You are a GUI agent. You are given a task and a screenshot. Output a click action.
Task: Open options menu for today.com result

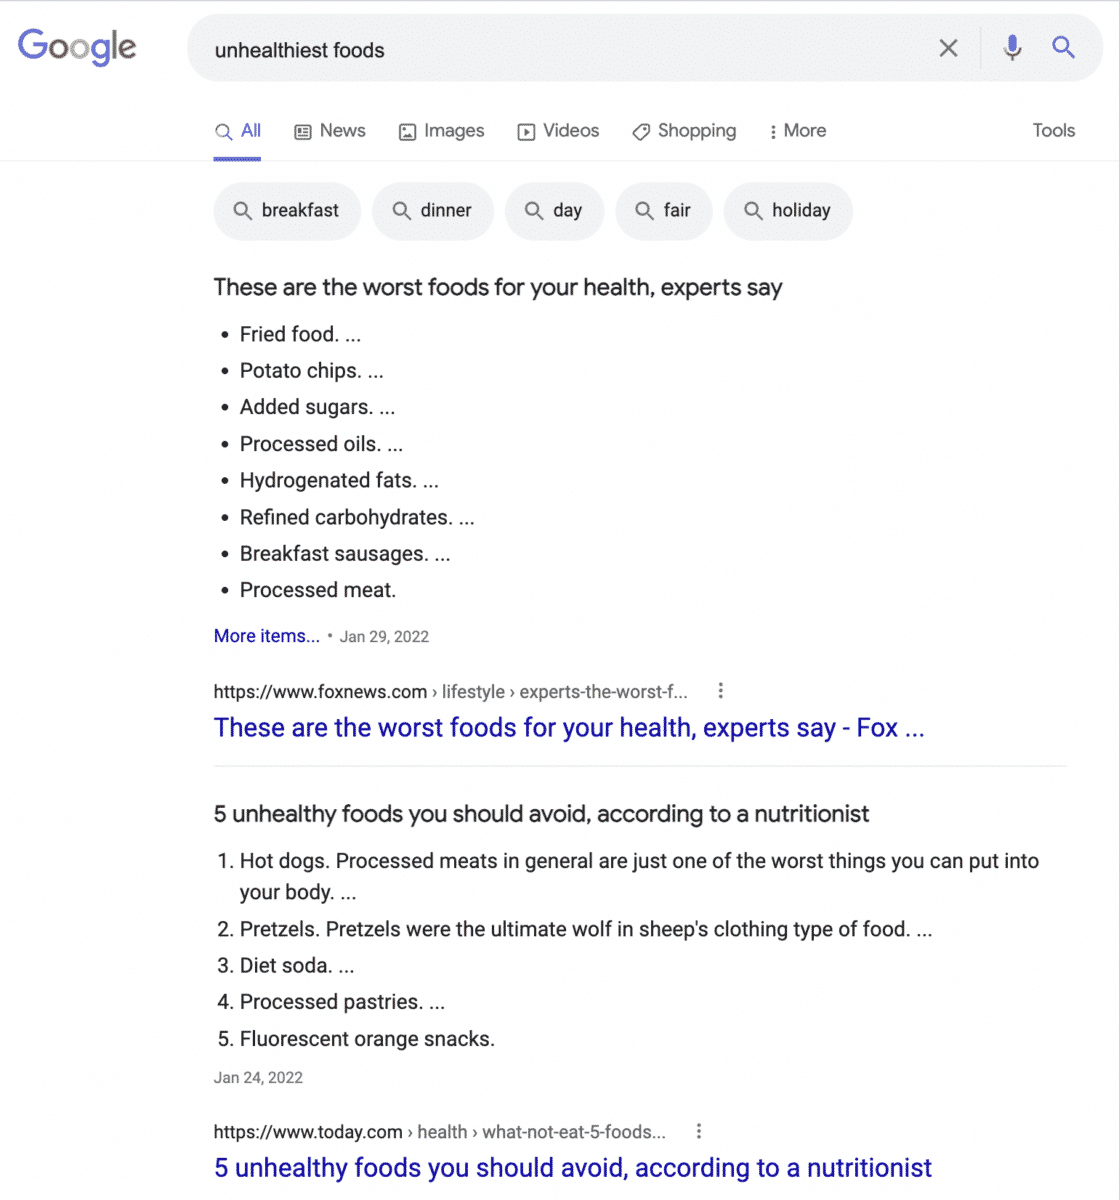point(698,1131)
